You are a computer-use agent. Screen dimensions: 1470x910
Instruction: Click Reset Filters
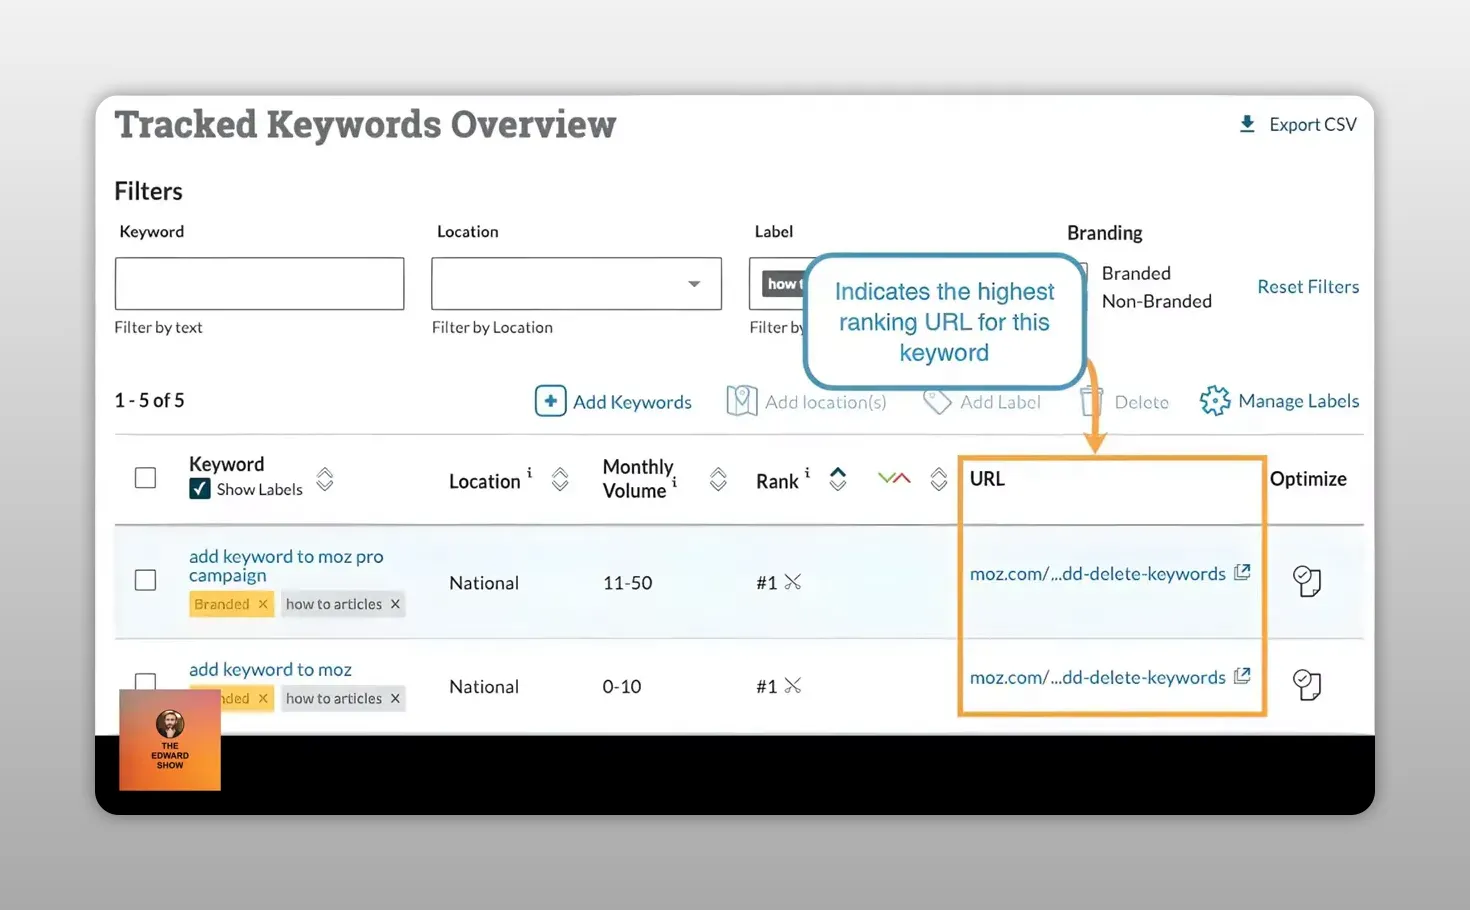coord(1308,287)
